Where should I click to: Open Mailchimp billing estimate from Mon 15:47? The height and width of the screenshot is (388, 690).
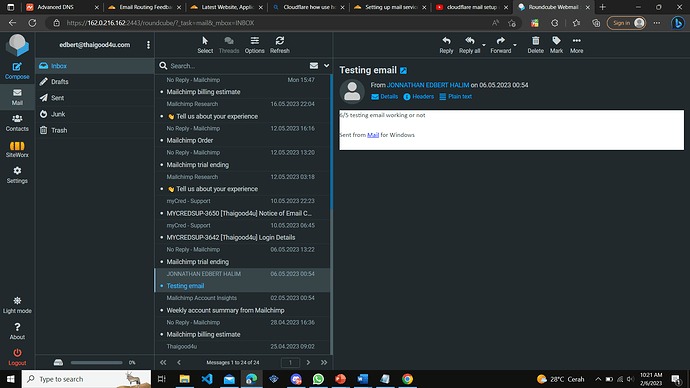pos(242,86)
